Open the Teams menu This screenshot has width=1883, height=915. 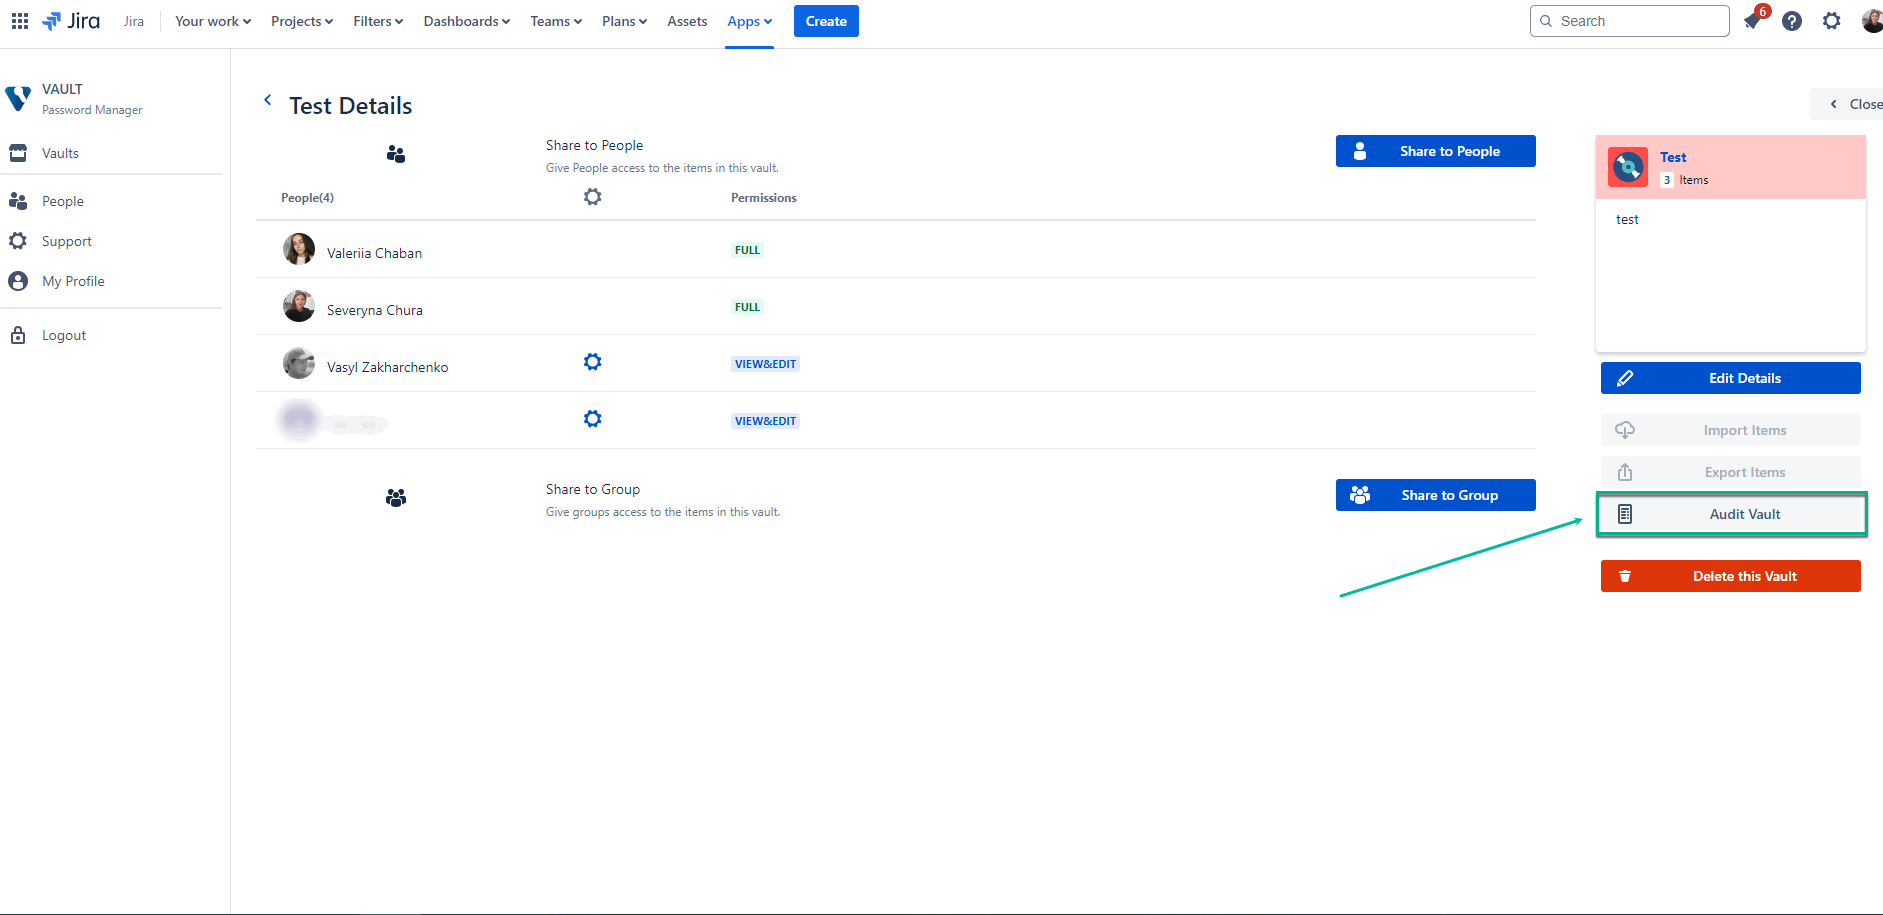click(x=556, y=20)
